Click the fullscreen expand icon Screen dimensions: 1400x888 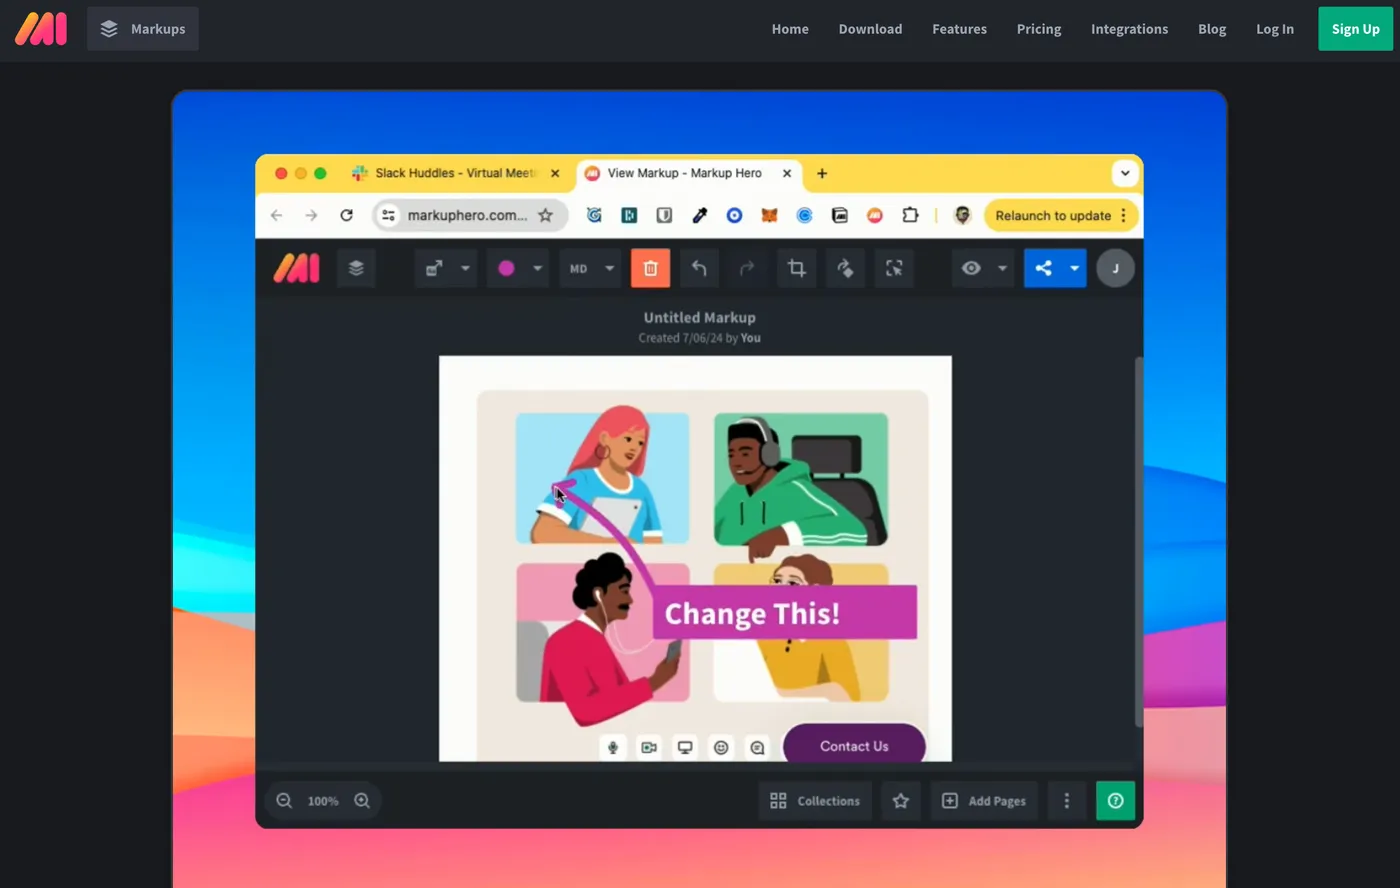coord(893,268)
